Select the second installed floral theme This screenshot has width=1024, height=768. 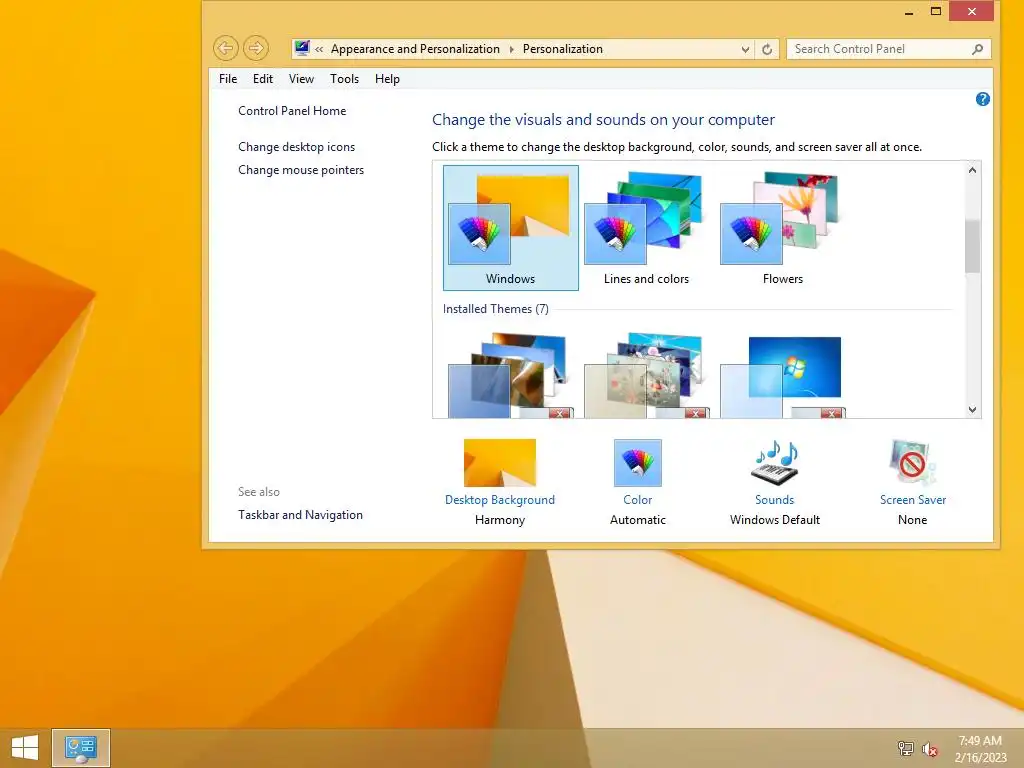tap(646, 375)
